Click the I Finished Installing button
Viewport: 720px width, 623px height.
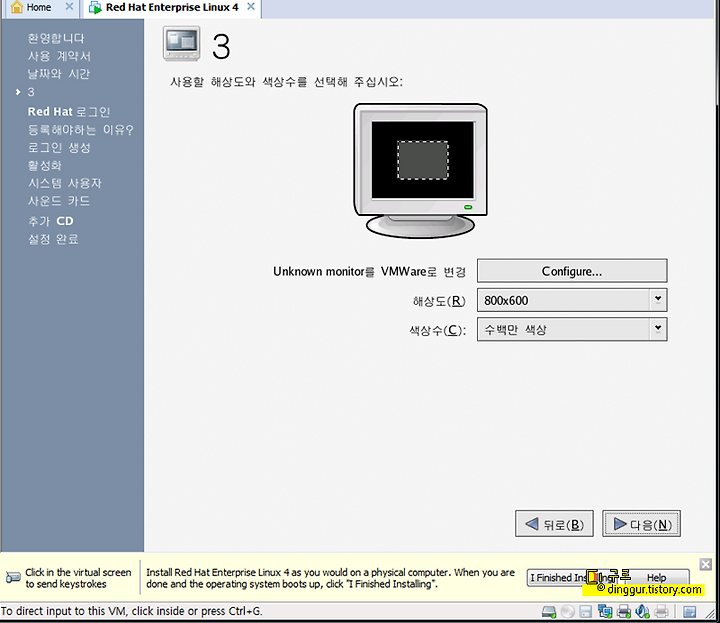573,578
